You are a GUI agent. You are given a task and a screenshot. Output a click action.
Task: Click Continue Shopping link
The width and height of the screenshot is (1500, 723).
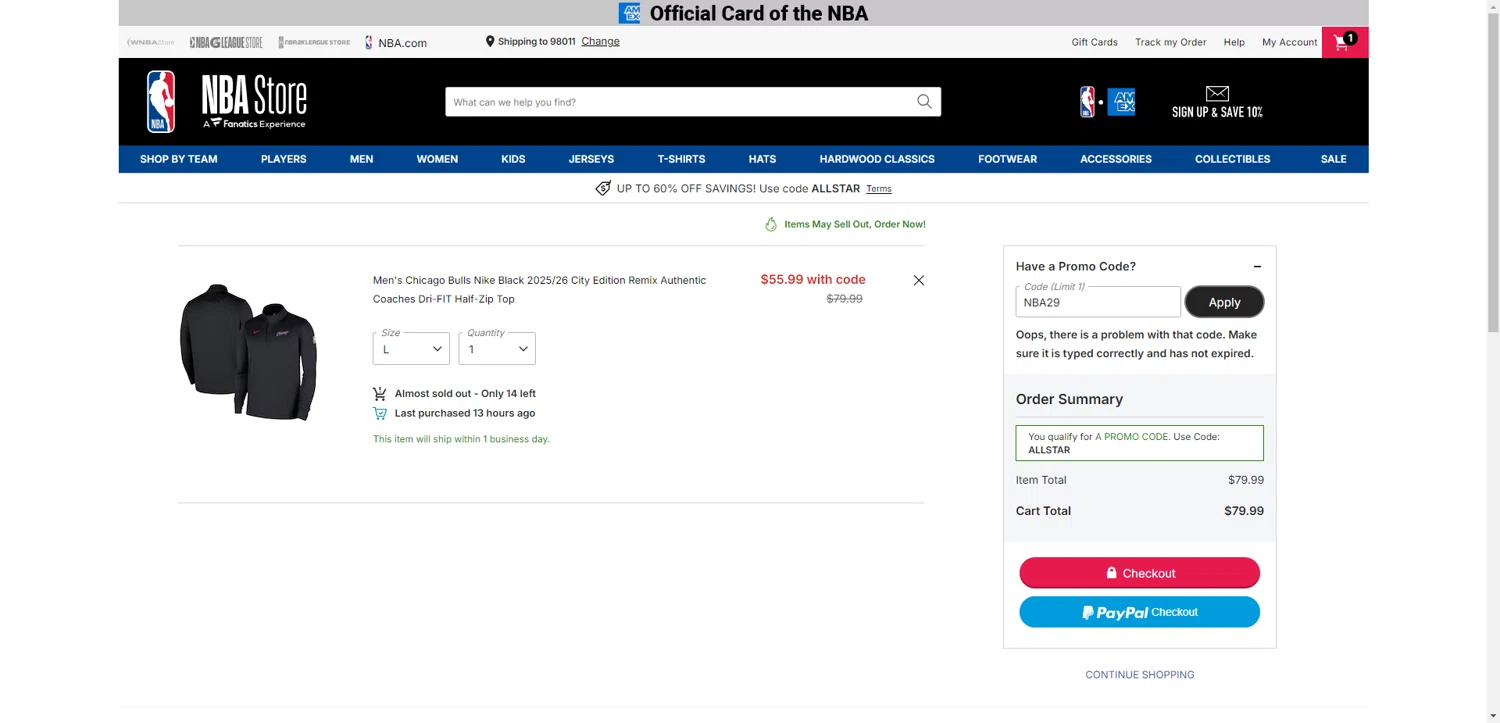point(1139,675)
